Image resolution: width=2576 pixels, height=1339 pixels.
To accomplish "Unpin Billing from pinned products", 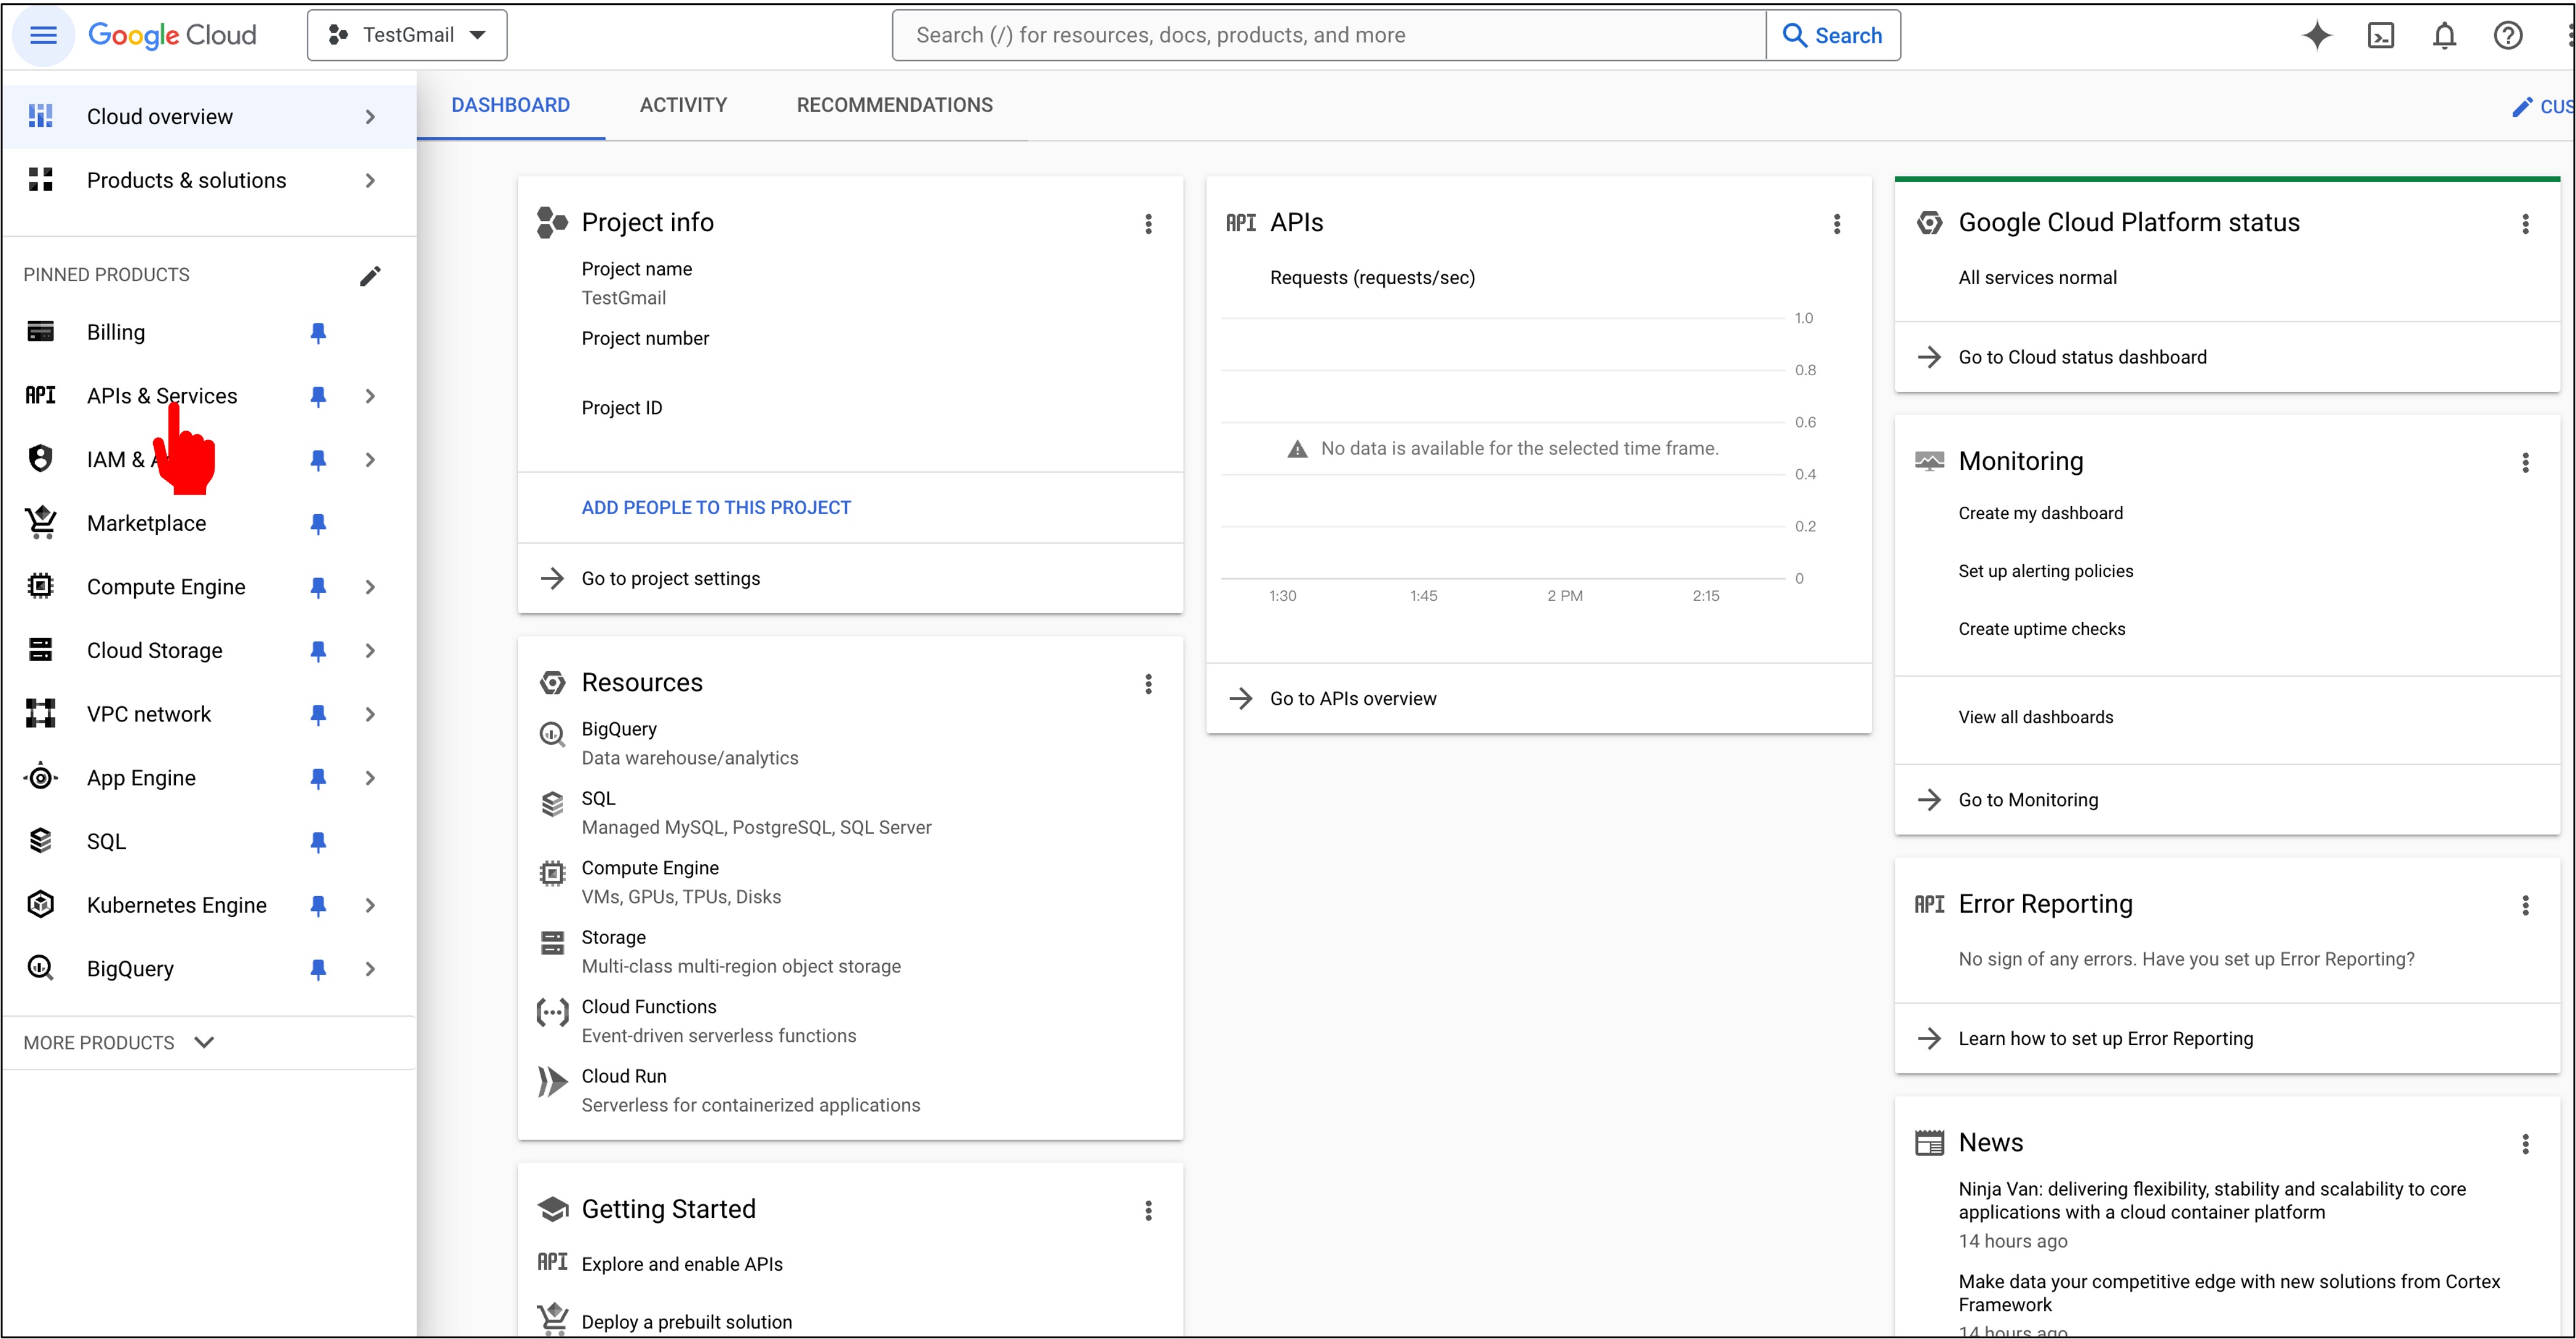I will click(x=318, y=333).
